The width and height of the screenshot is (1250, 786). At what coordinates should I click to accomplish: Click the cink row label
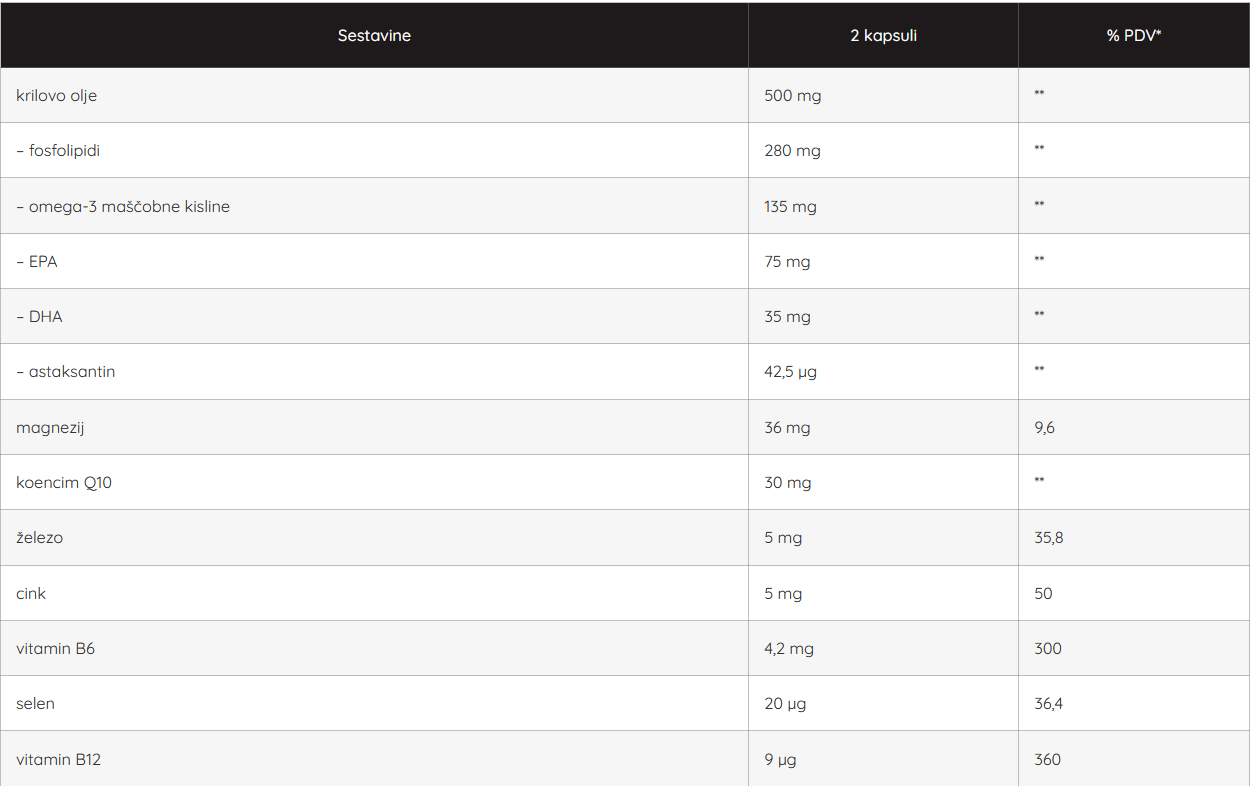tap(31, 594)
